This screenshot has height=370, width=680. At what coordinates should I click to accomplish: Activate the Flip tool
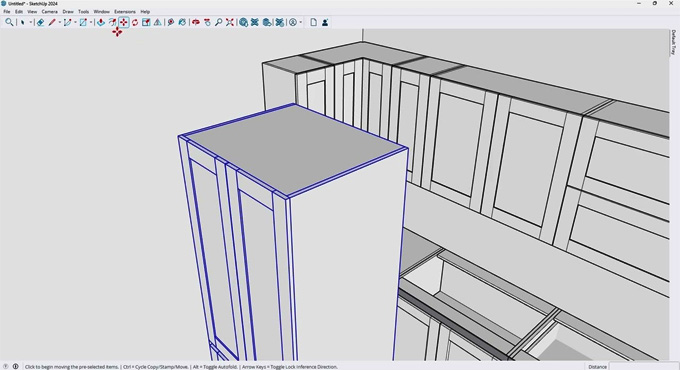157,22
